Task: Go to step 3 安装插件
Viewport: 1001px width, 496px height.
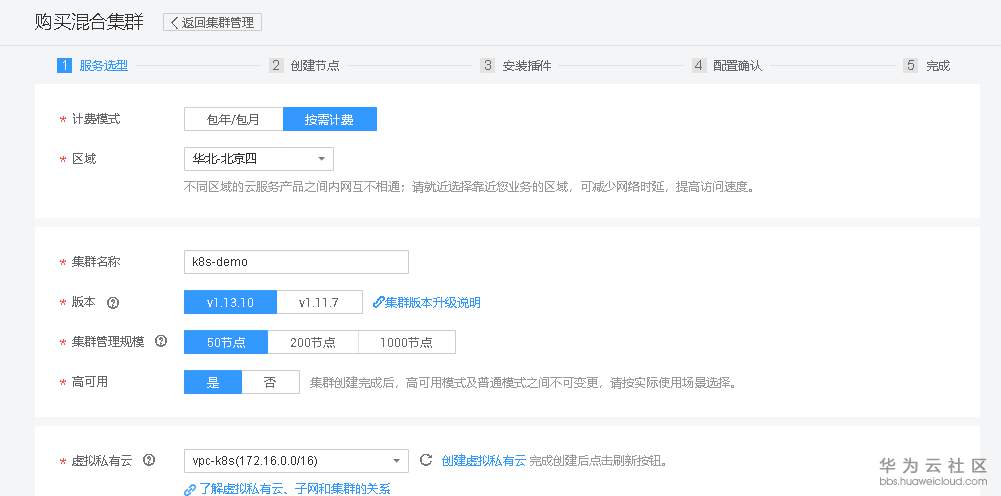Action: coord(516,65)
